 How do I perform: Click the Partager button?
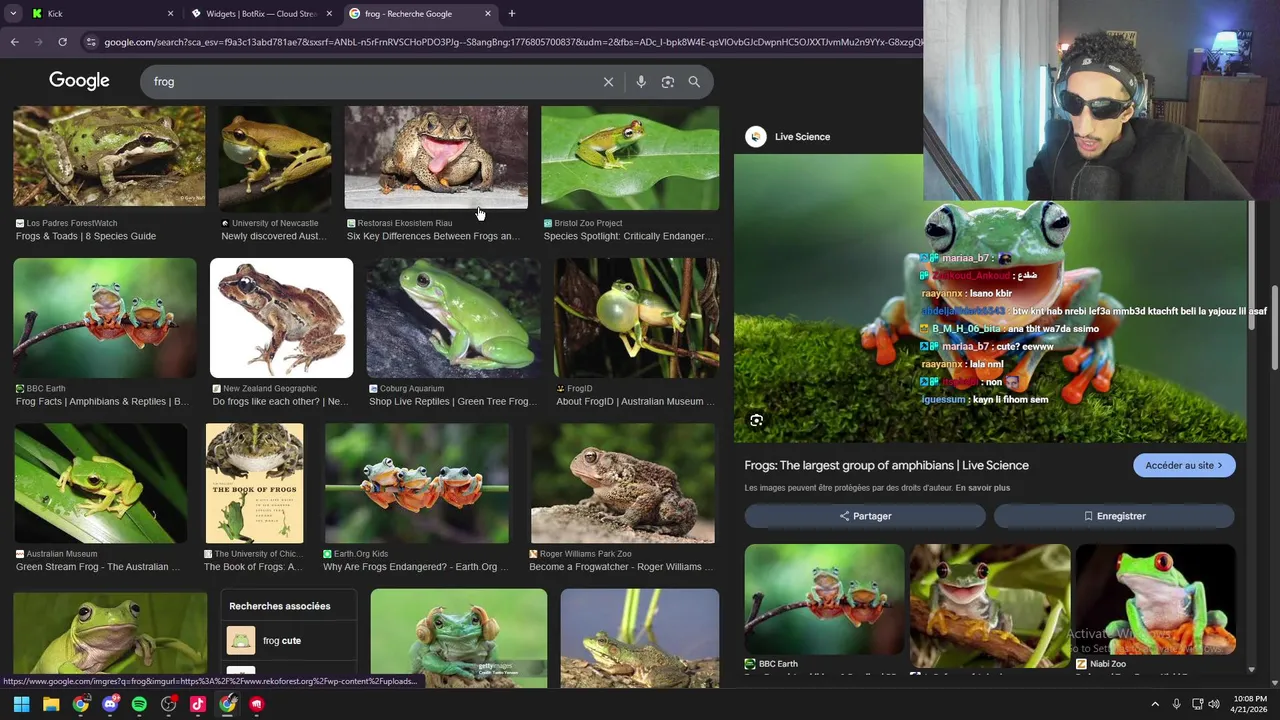click(x=865, y=516)
